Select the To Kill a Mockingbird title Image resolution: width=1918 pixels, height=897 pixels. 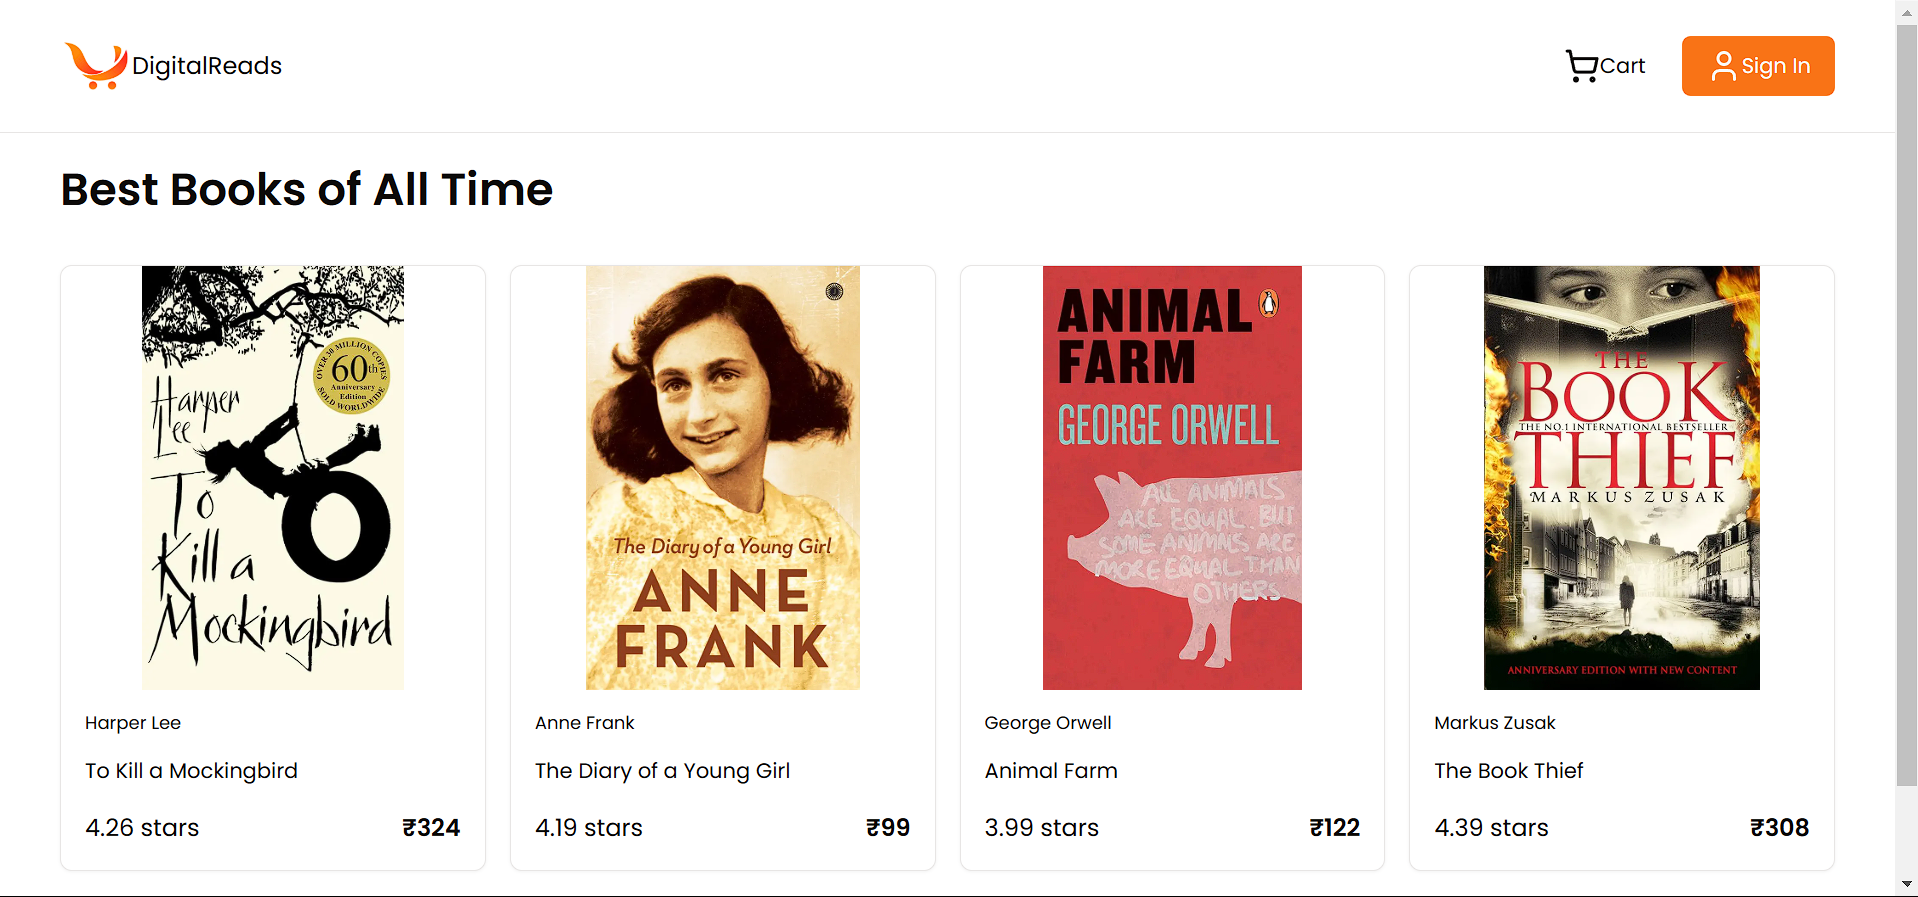(x=191, y=771)
